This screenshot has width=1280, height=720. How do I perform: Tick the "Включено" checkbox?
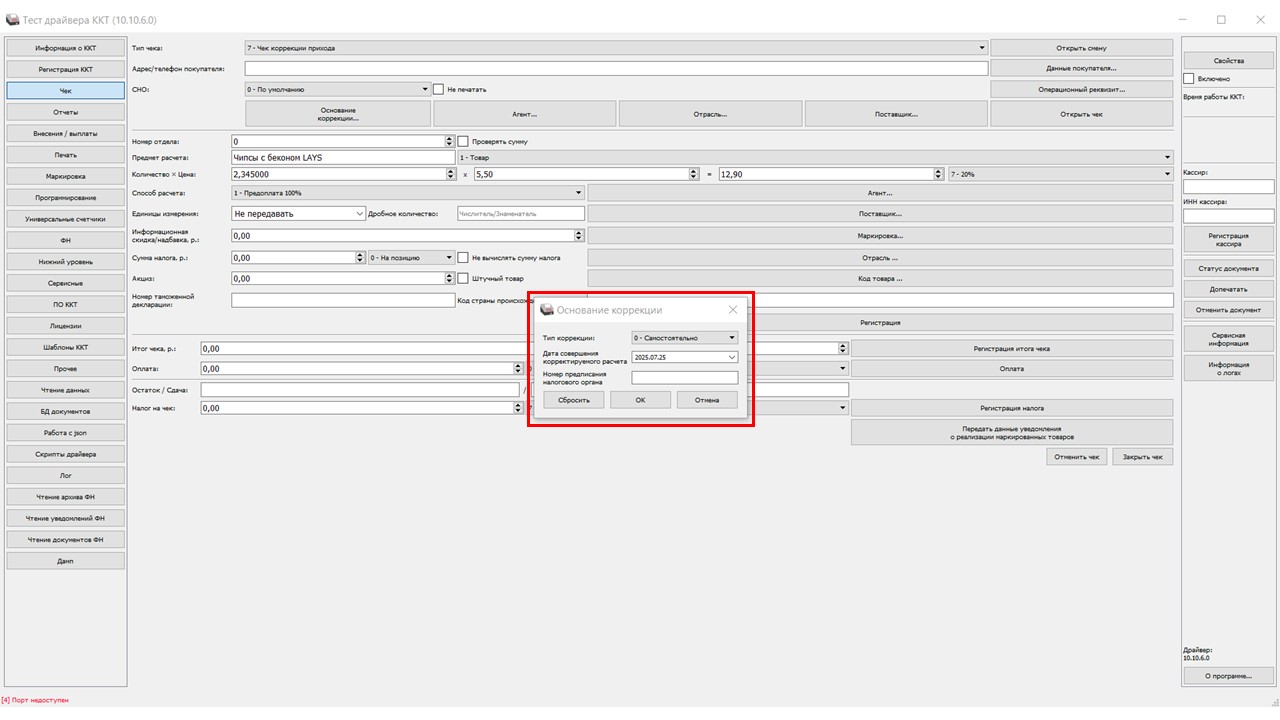(1189, 78)
